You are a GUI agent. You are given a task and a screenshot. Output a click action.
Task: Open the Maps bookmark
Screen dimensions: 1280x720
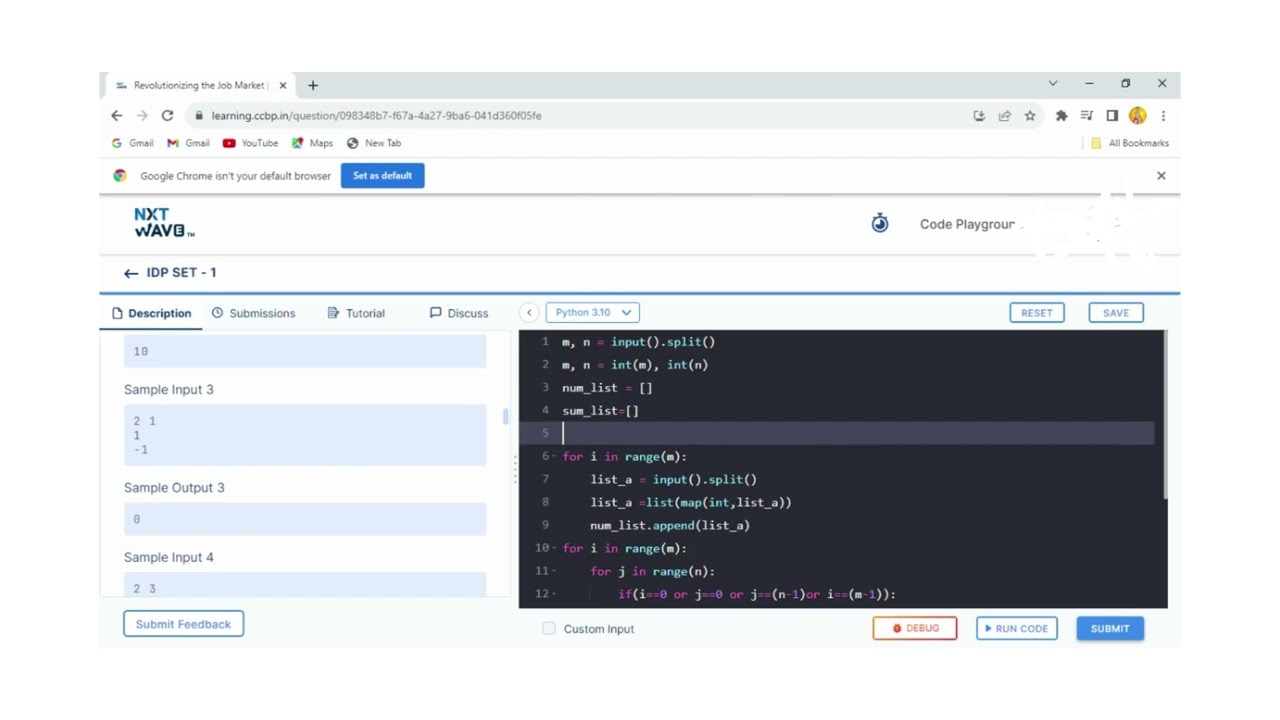(x=312, y=143)
